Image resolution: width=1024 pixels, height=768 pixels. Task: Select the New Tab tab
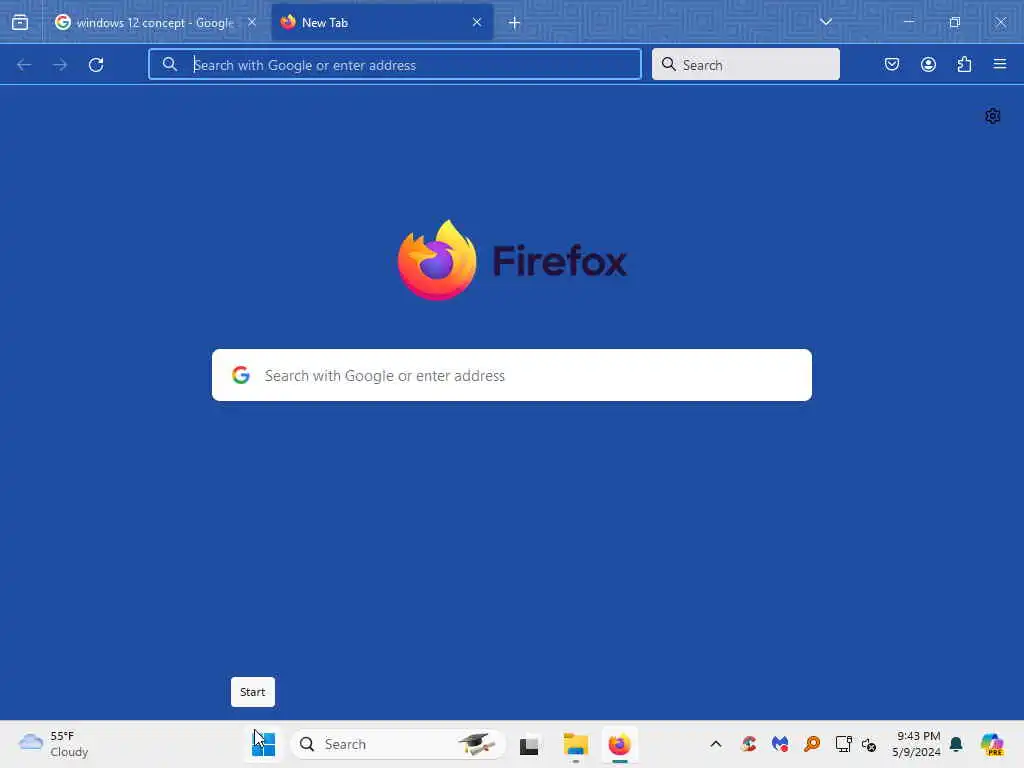pyautogui.click(x=382, y=22)
